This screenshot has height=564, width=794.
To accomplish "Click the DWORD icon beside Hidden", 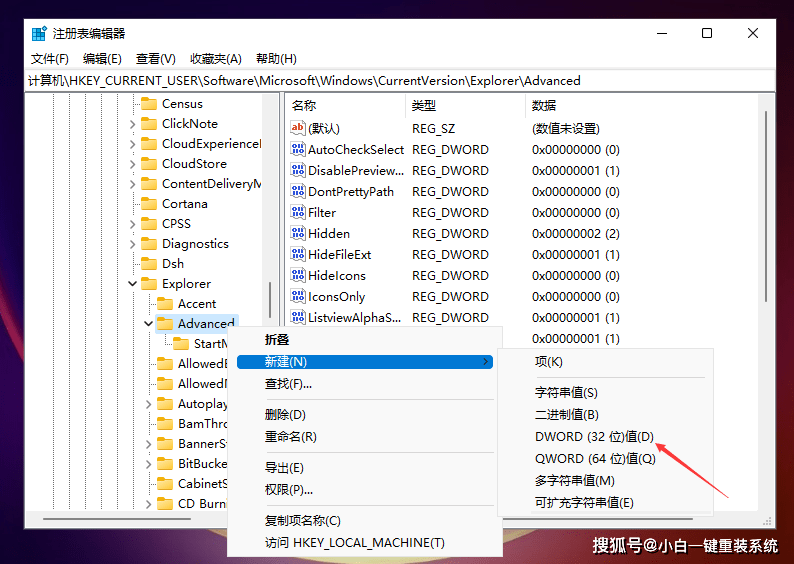I will pyautogui.click(x=298, y=233).
